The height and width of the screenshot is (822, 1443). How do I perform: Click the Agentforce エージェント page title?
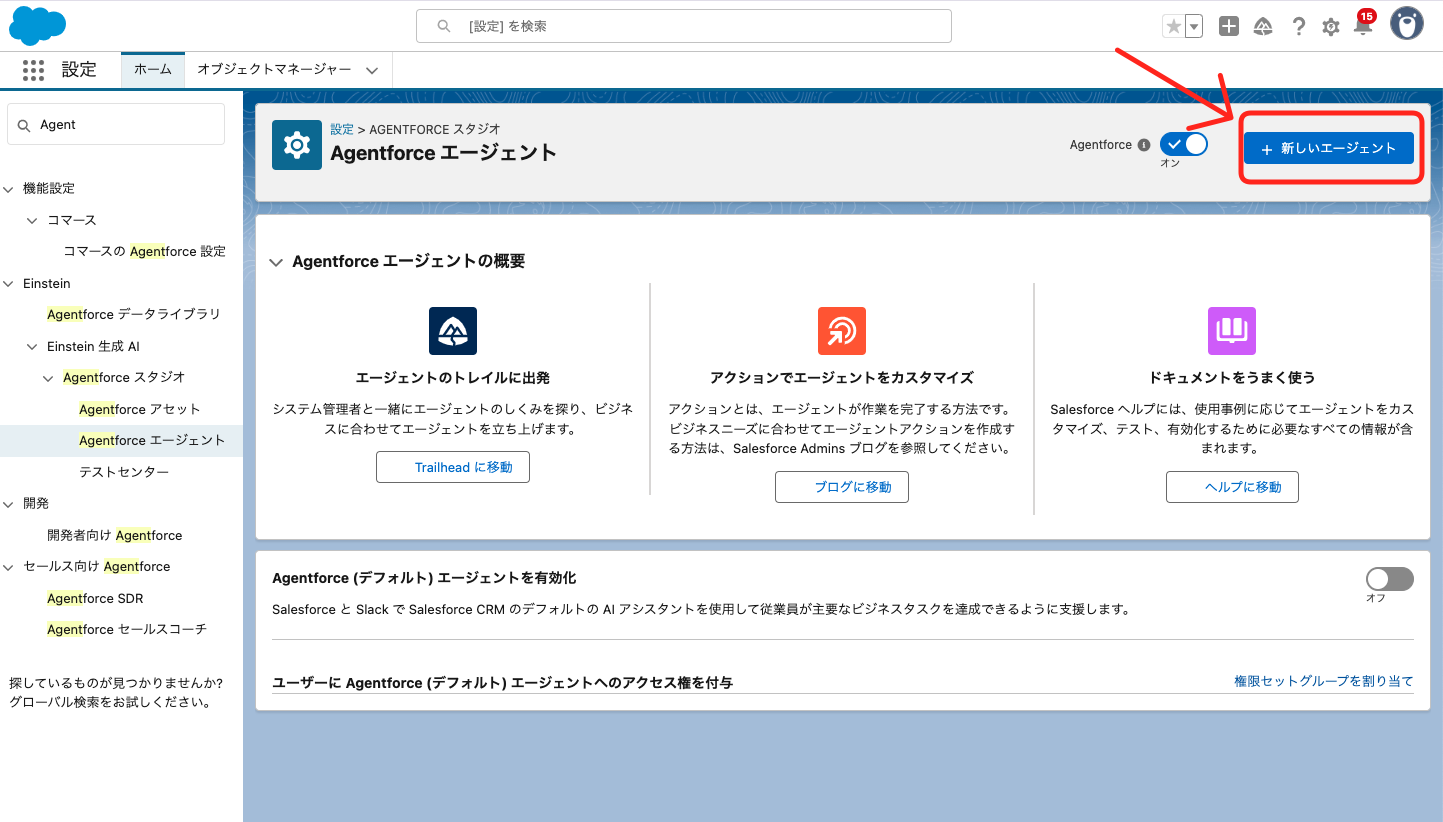tap(443, 153)
